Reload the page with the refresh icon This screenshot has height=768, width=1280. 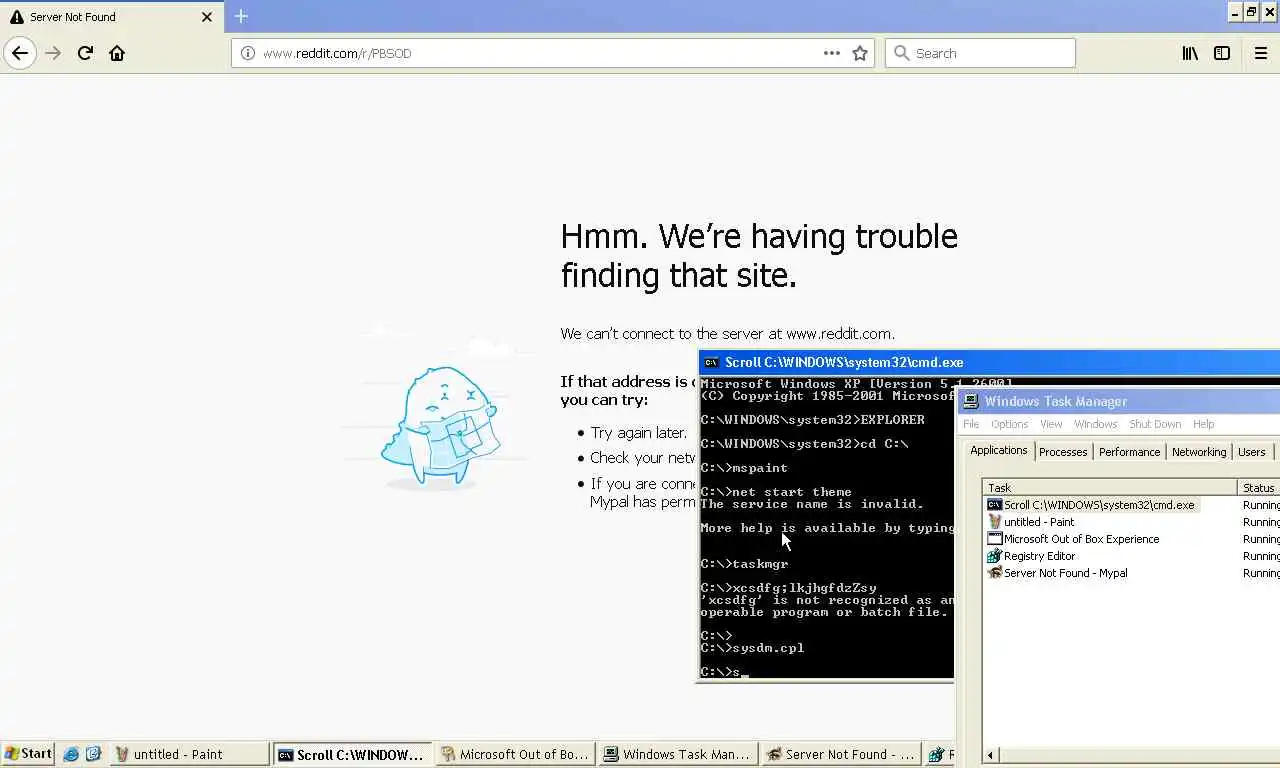point(85,53)
